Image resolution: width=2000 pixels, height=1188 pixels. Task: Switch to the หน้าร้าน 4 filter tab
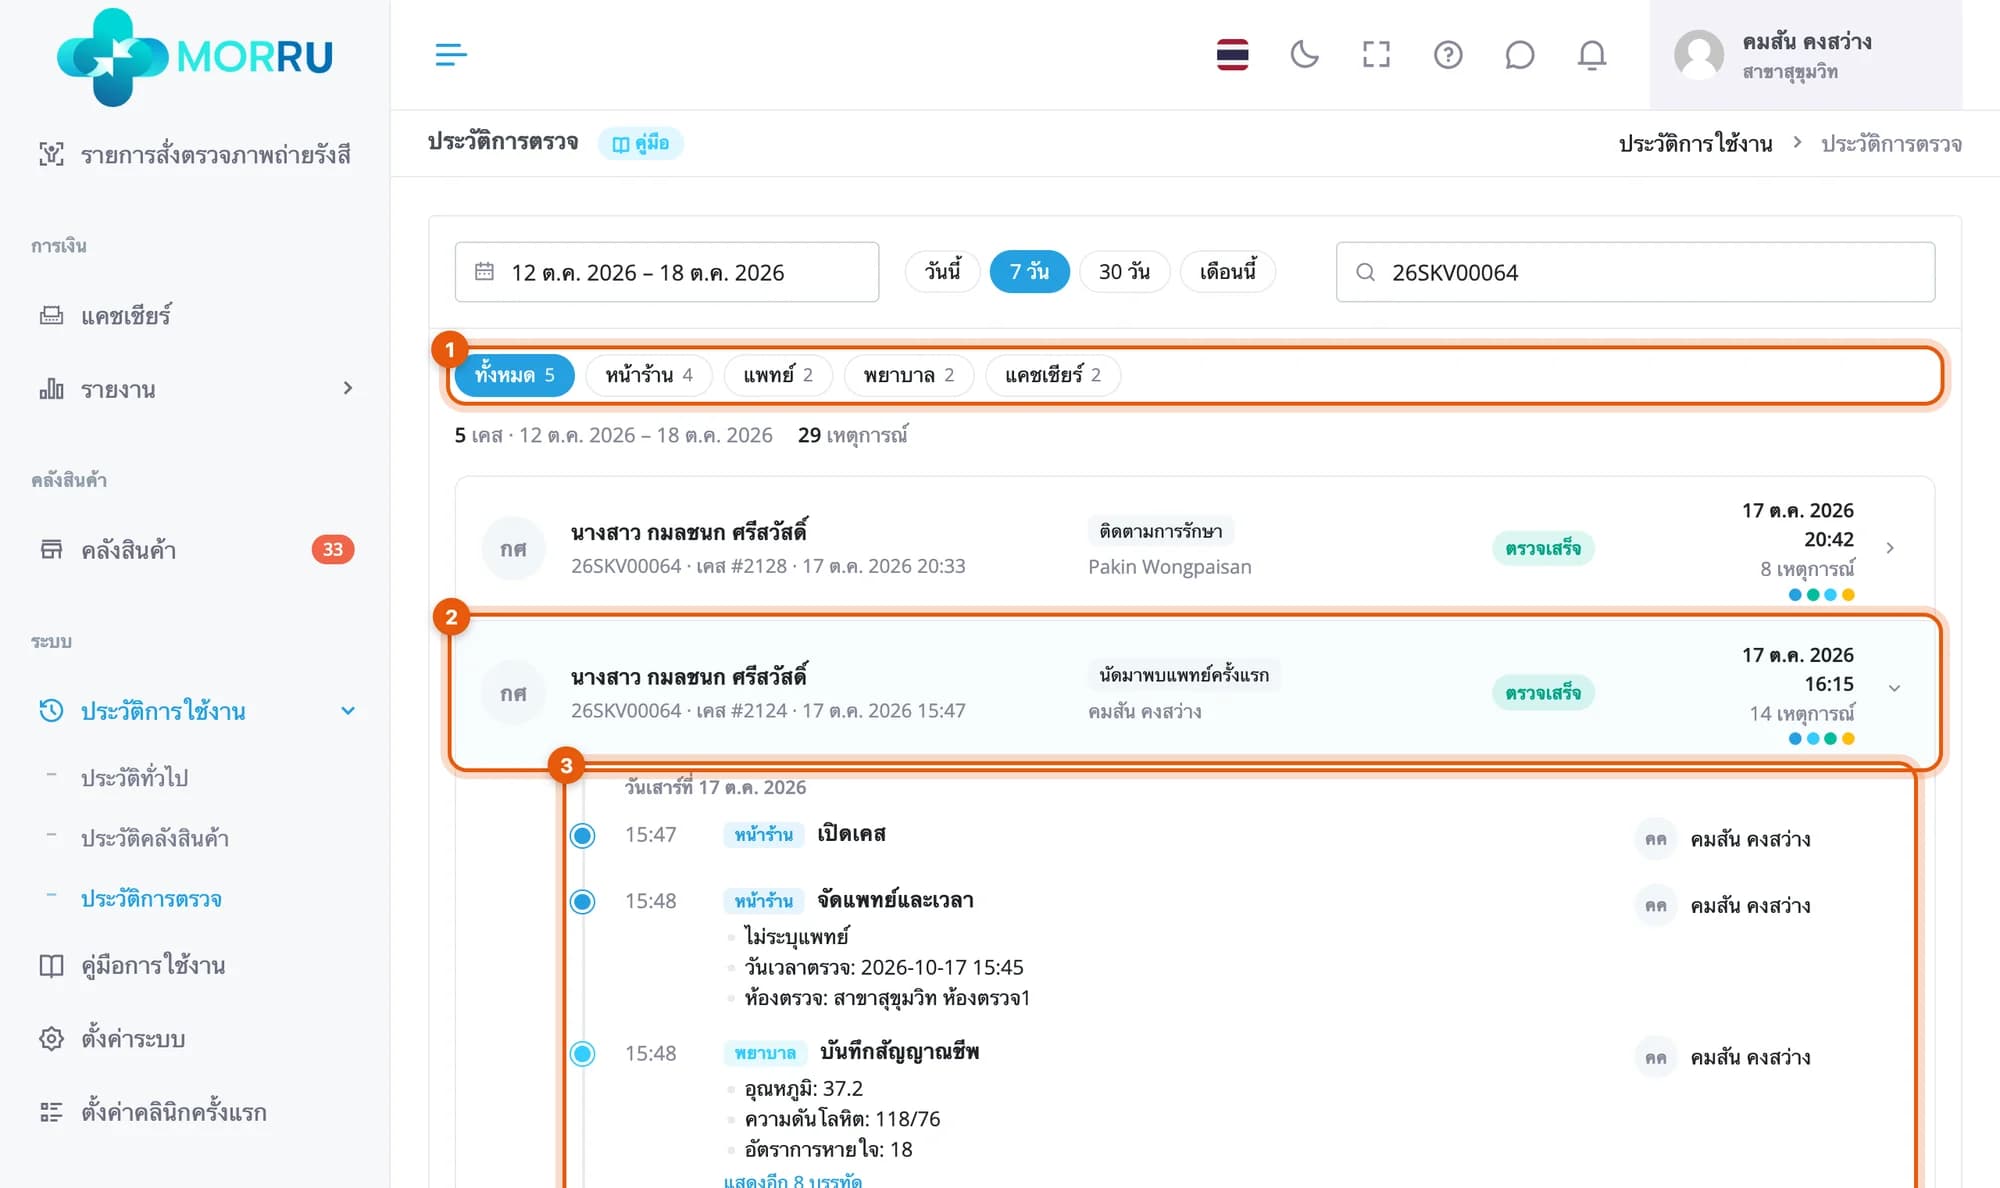(x=648, y=375)
